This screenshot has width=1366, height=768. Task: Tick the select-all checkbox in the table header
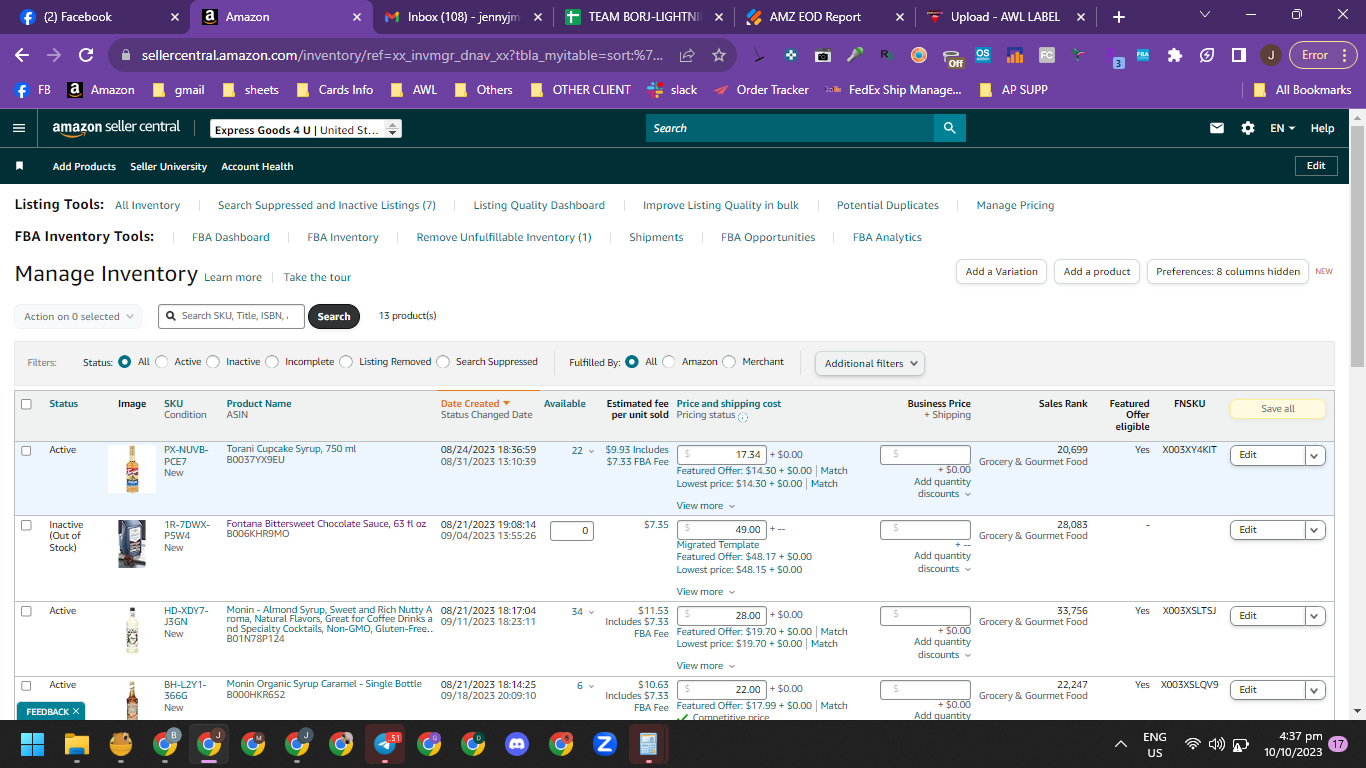(x=26, y=404)
